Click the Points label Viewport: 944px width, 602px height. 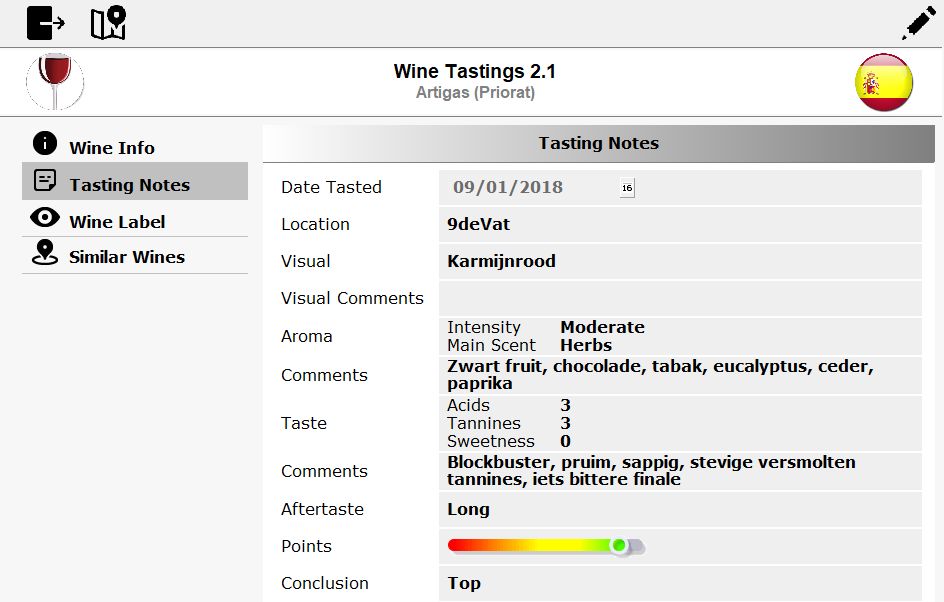306,546
